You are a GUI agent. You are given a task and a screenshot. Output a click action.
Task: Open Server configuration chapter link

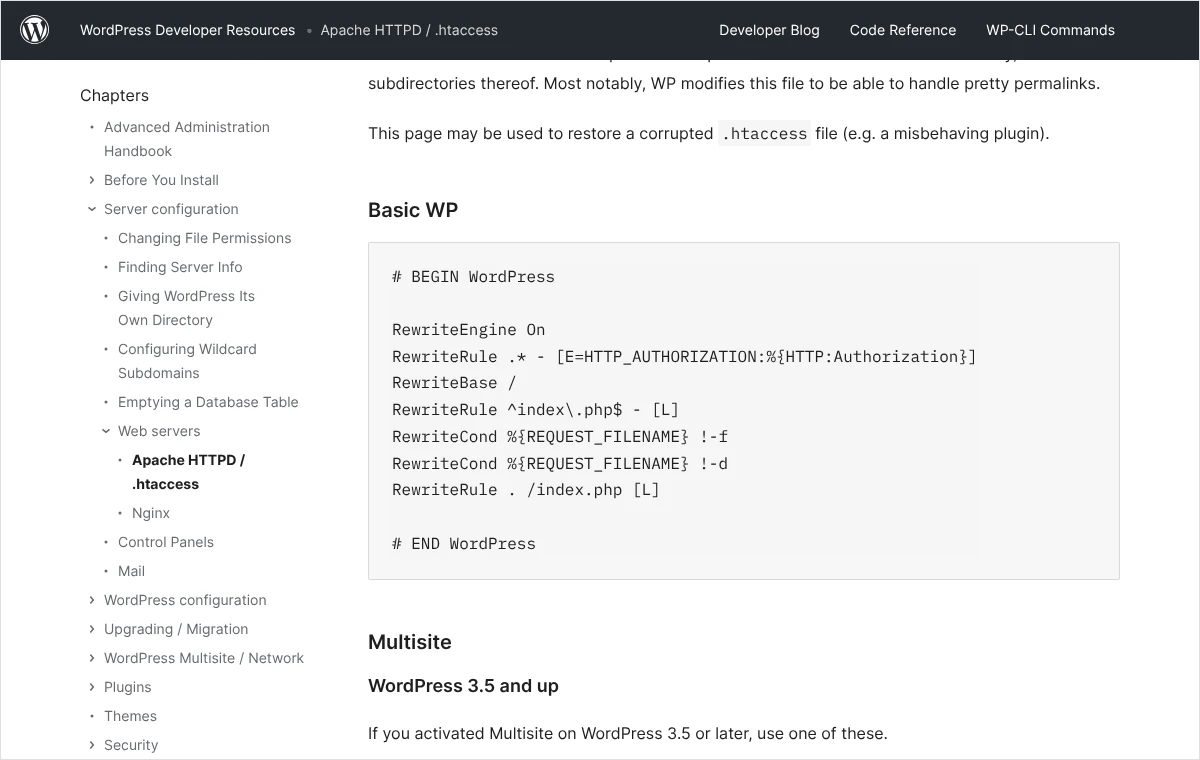tap(171, 209)
